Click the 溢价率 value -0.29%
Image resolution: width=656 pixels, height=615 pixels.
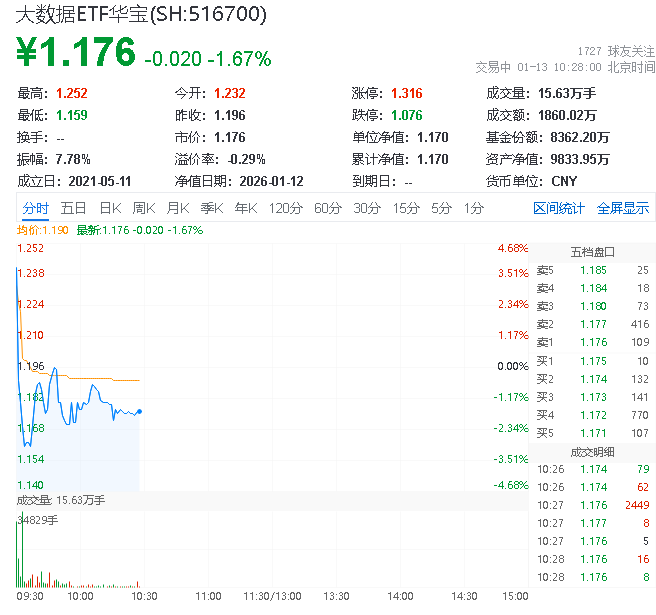pyautogui.click(x=246, y=159)
